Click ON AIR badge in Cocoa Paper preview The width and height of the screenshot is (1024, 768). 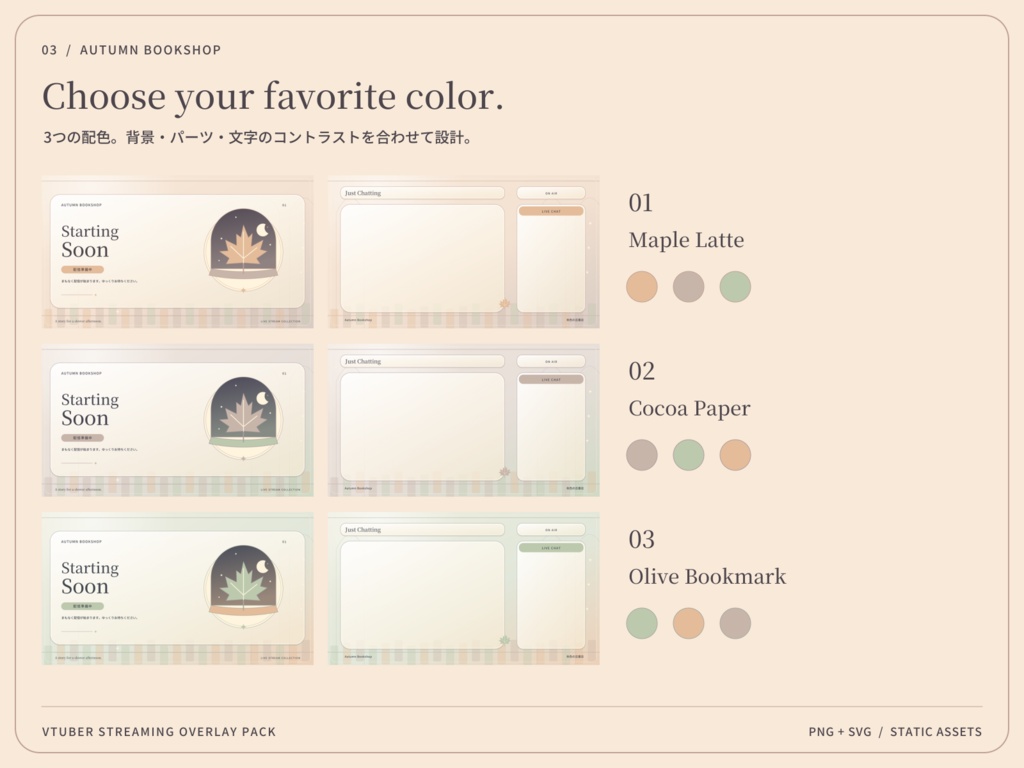pos(551,362)
